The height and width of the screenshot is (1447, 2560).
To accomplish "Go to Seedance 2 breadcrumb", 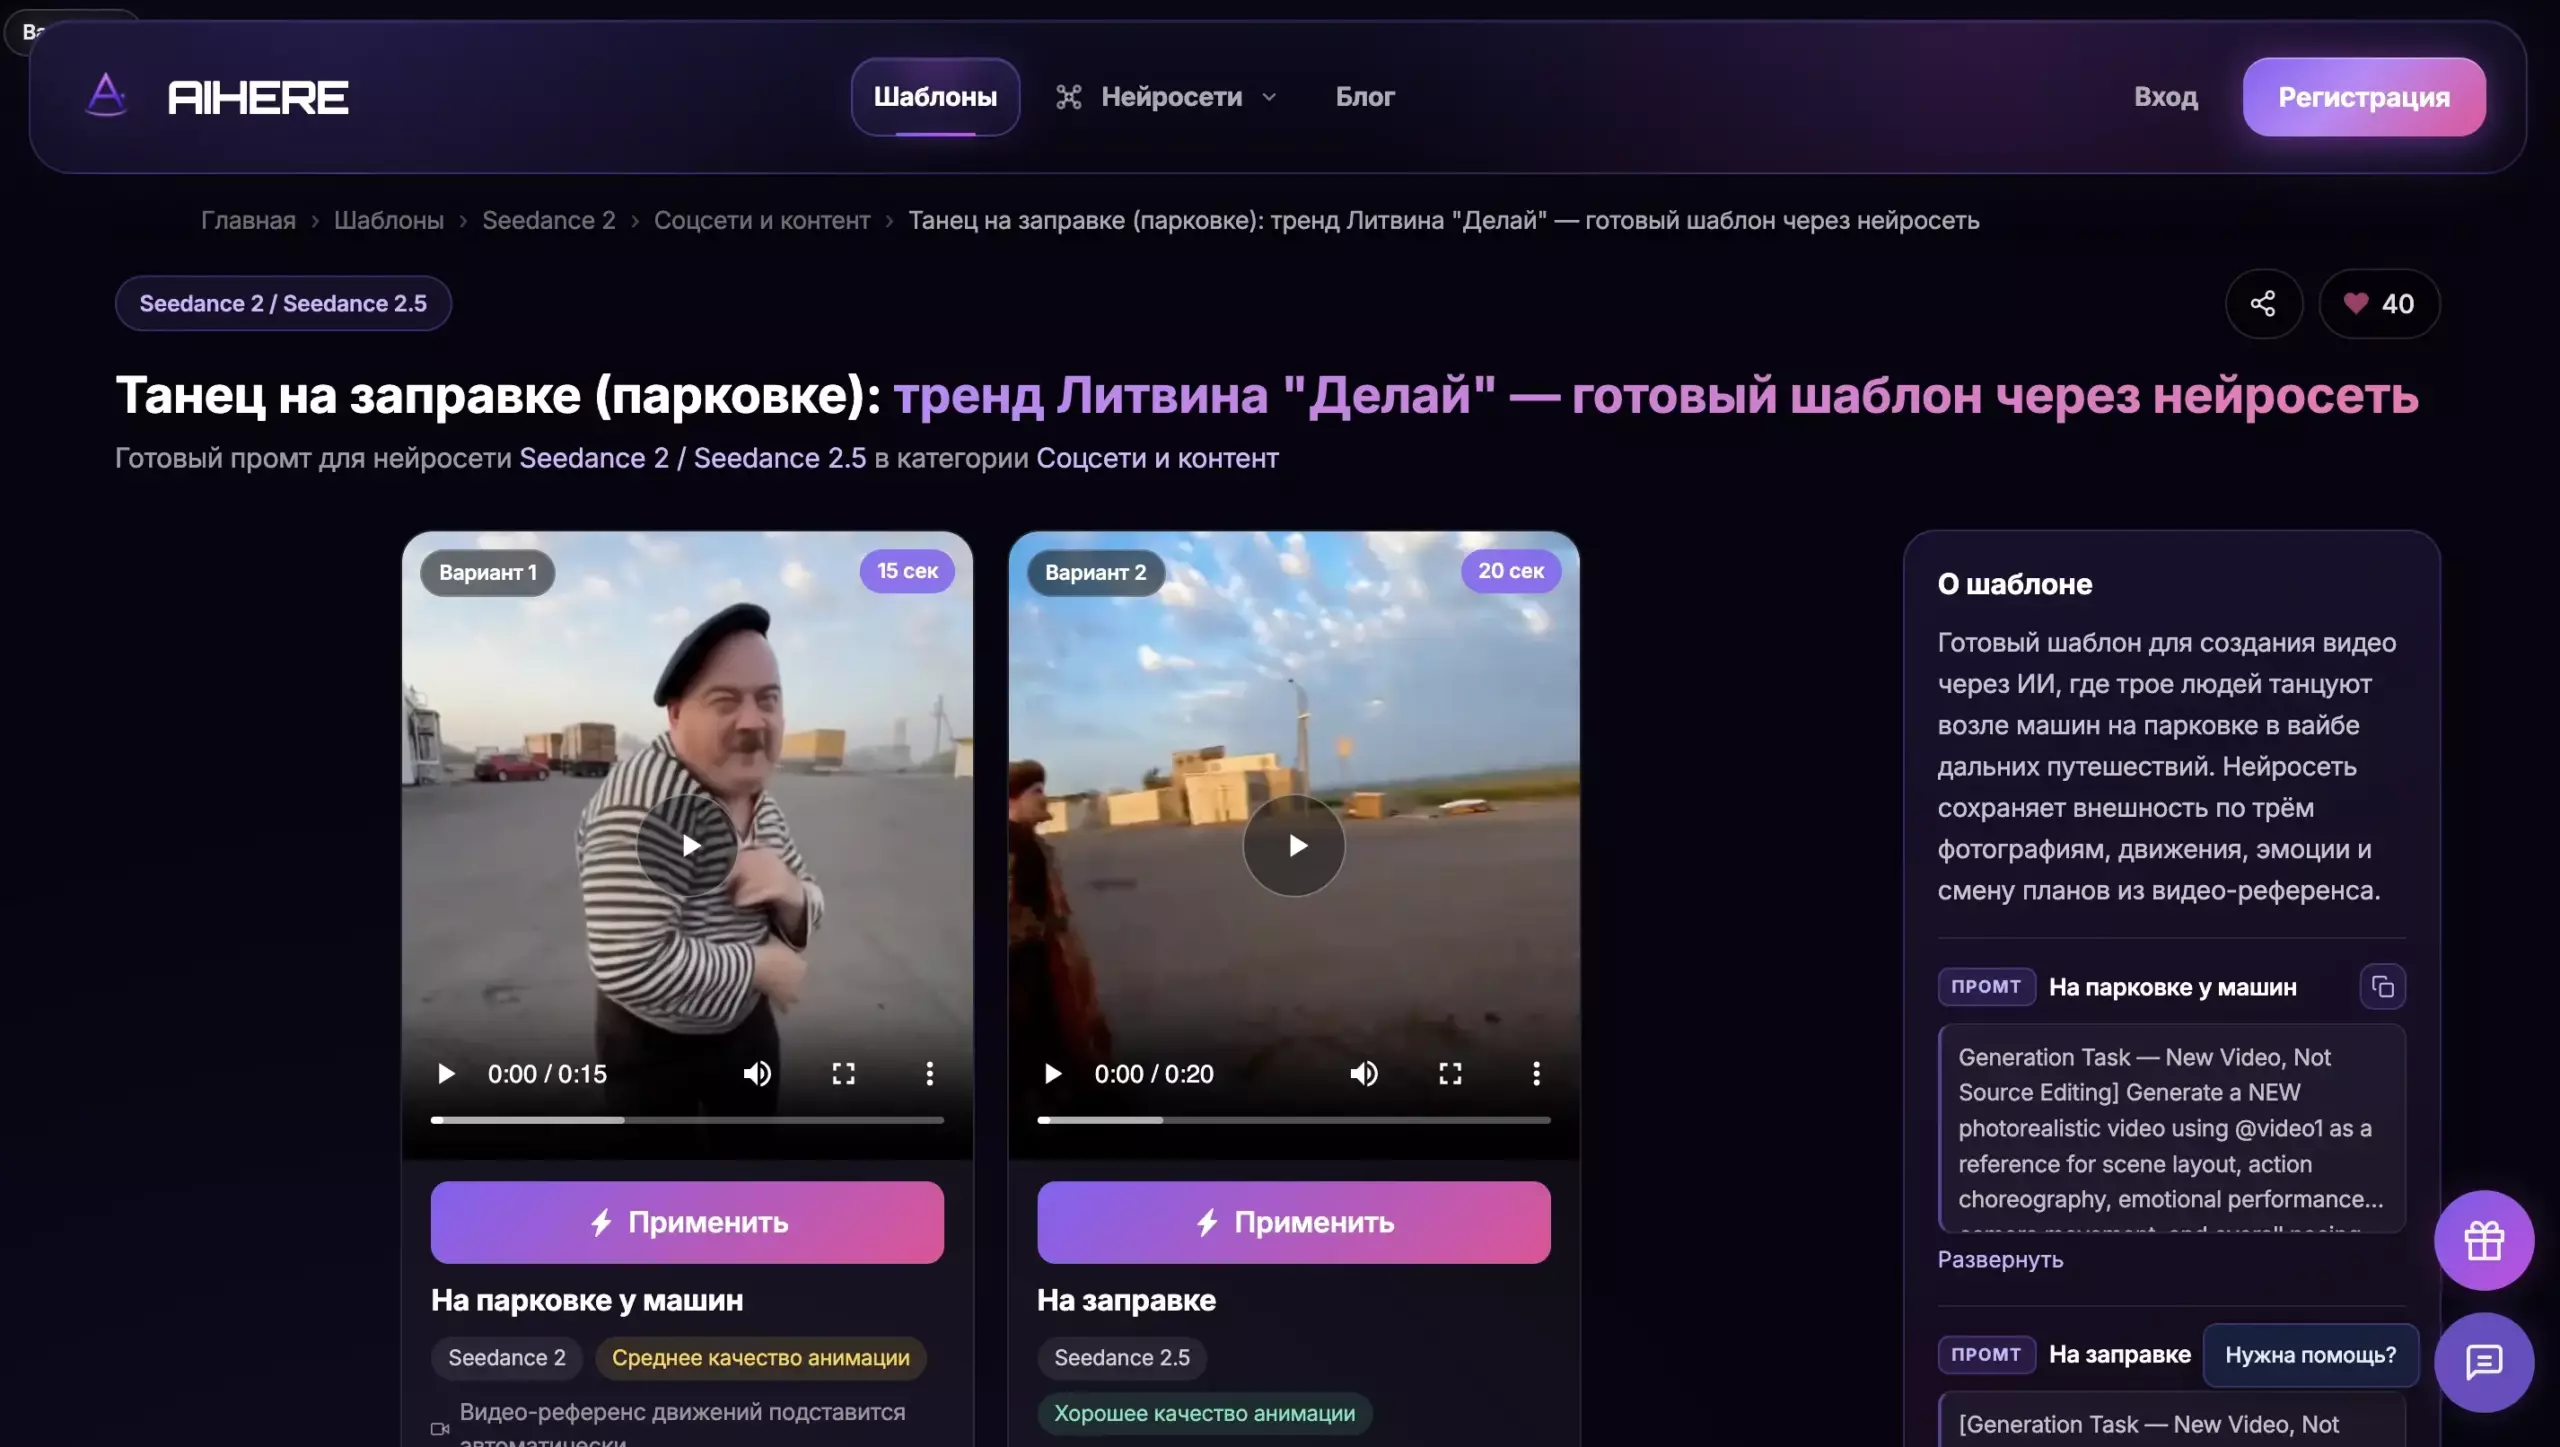I will (549, 220).
